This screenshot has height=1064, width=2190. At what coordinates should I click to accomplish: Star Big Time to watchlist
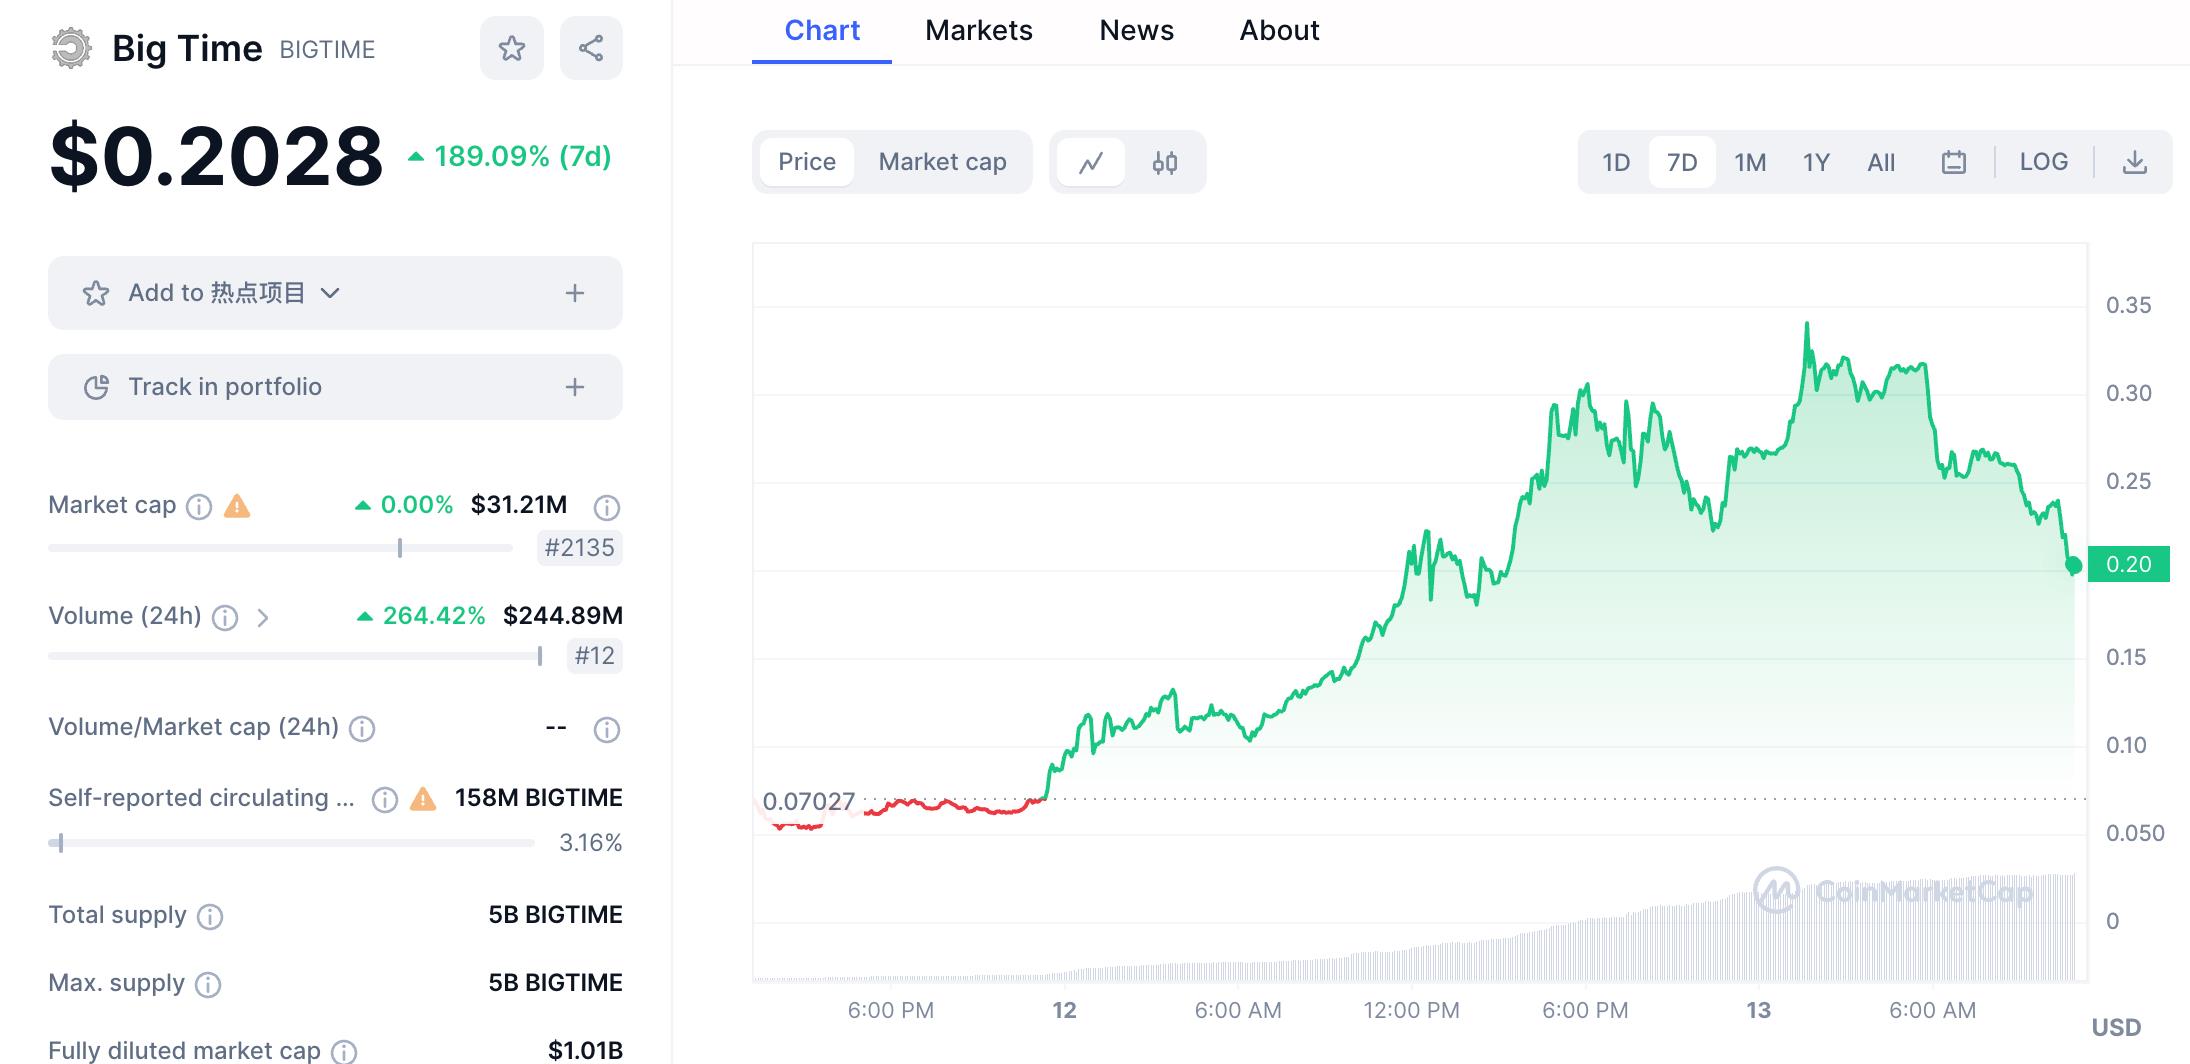(x=511, y=48)
